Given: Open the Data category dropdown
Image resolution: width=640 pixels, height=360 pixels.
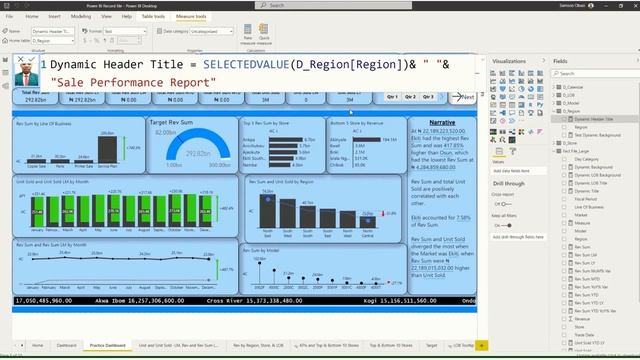Looking at the screenshot, I should click(x=211, y=31).
